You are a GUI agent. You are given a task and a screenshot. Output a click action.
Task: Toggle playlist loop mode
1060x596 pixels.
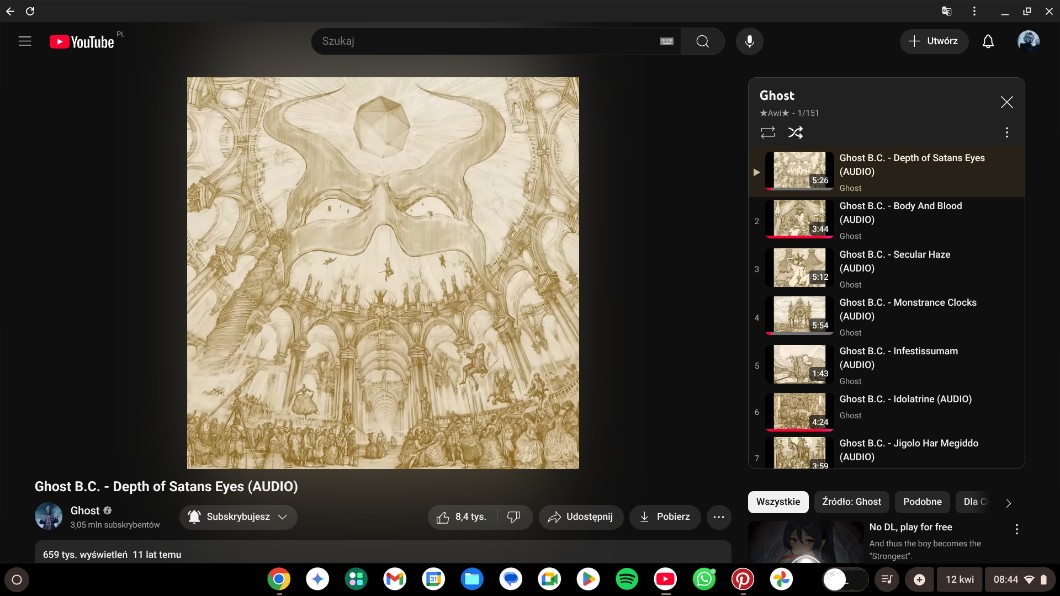coord(768,132)
